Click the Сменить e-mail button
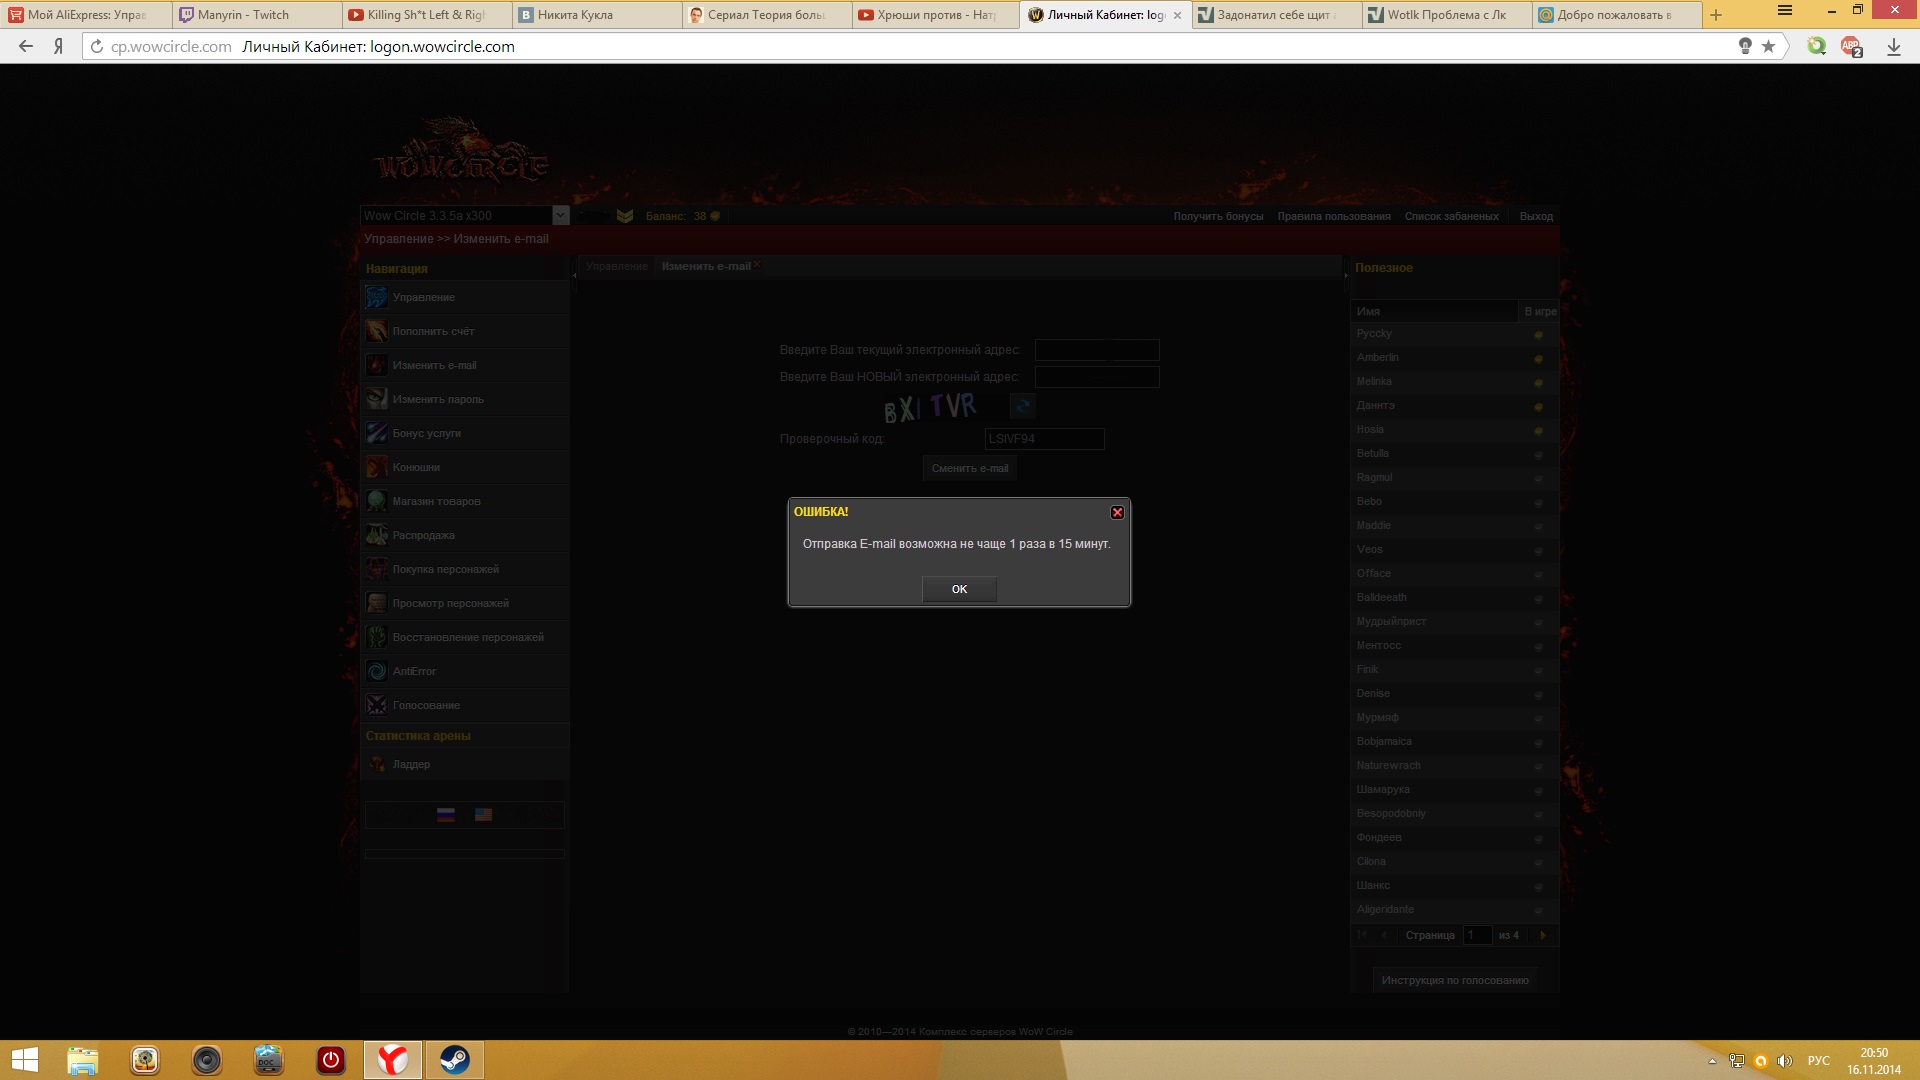 click(x=969, y=468)
